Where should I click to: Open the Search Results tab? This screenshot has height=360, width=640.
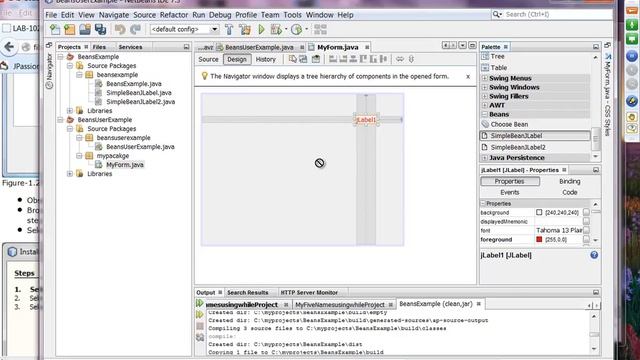pyautogui.click(x=248, y=293)
